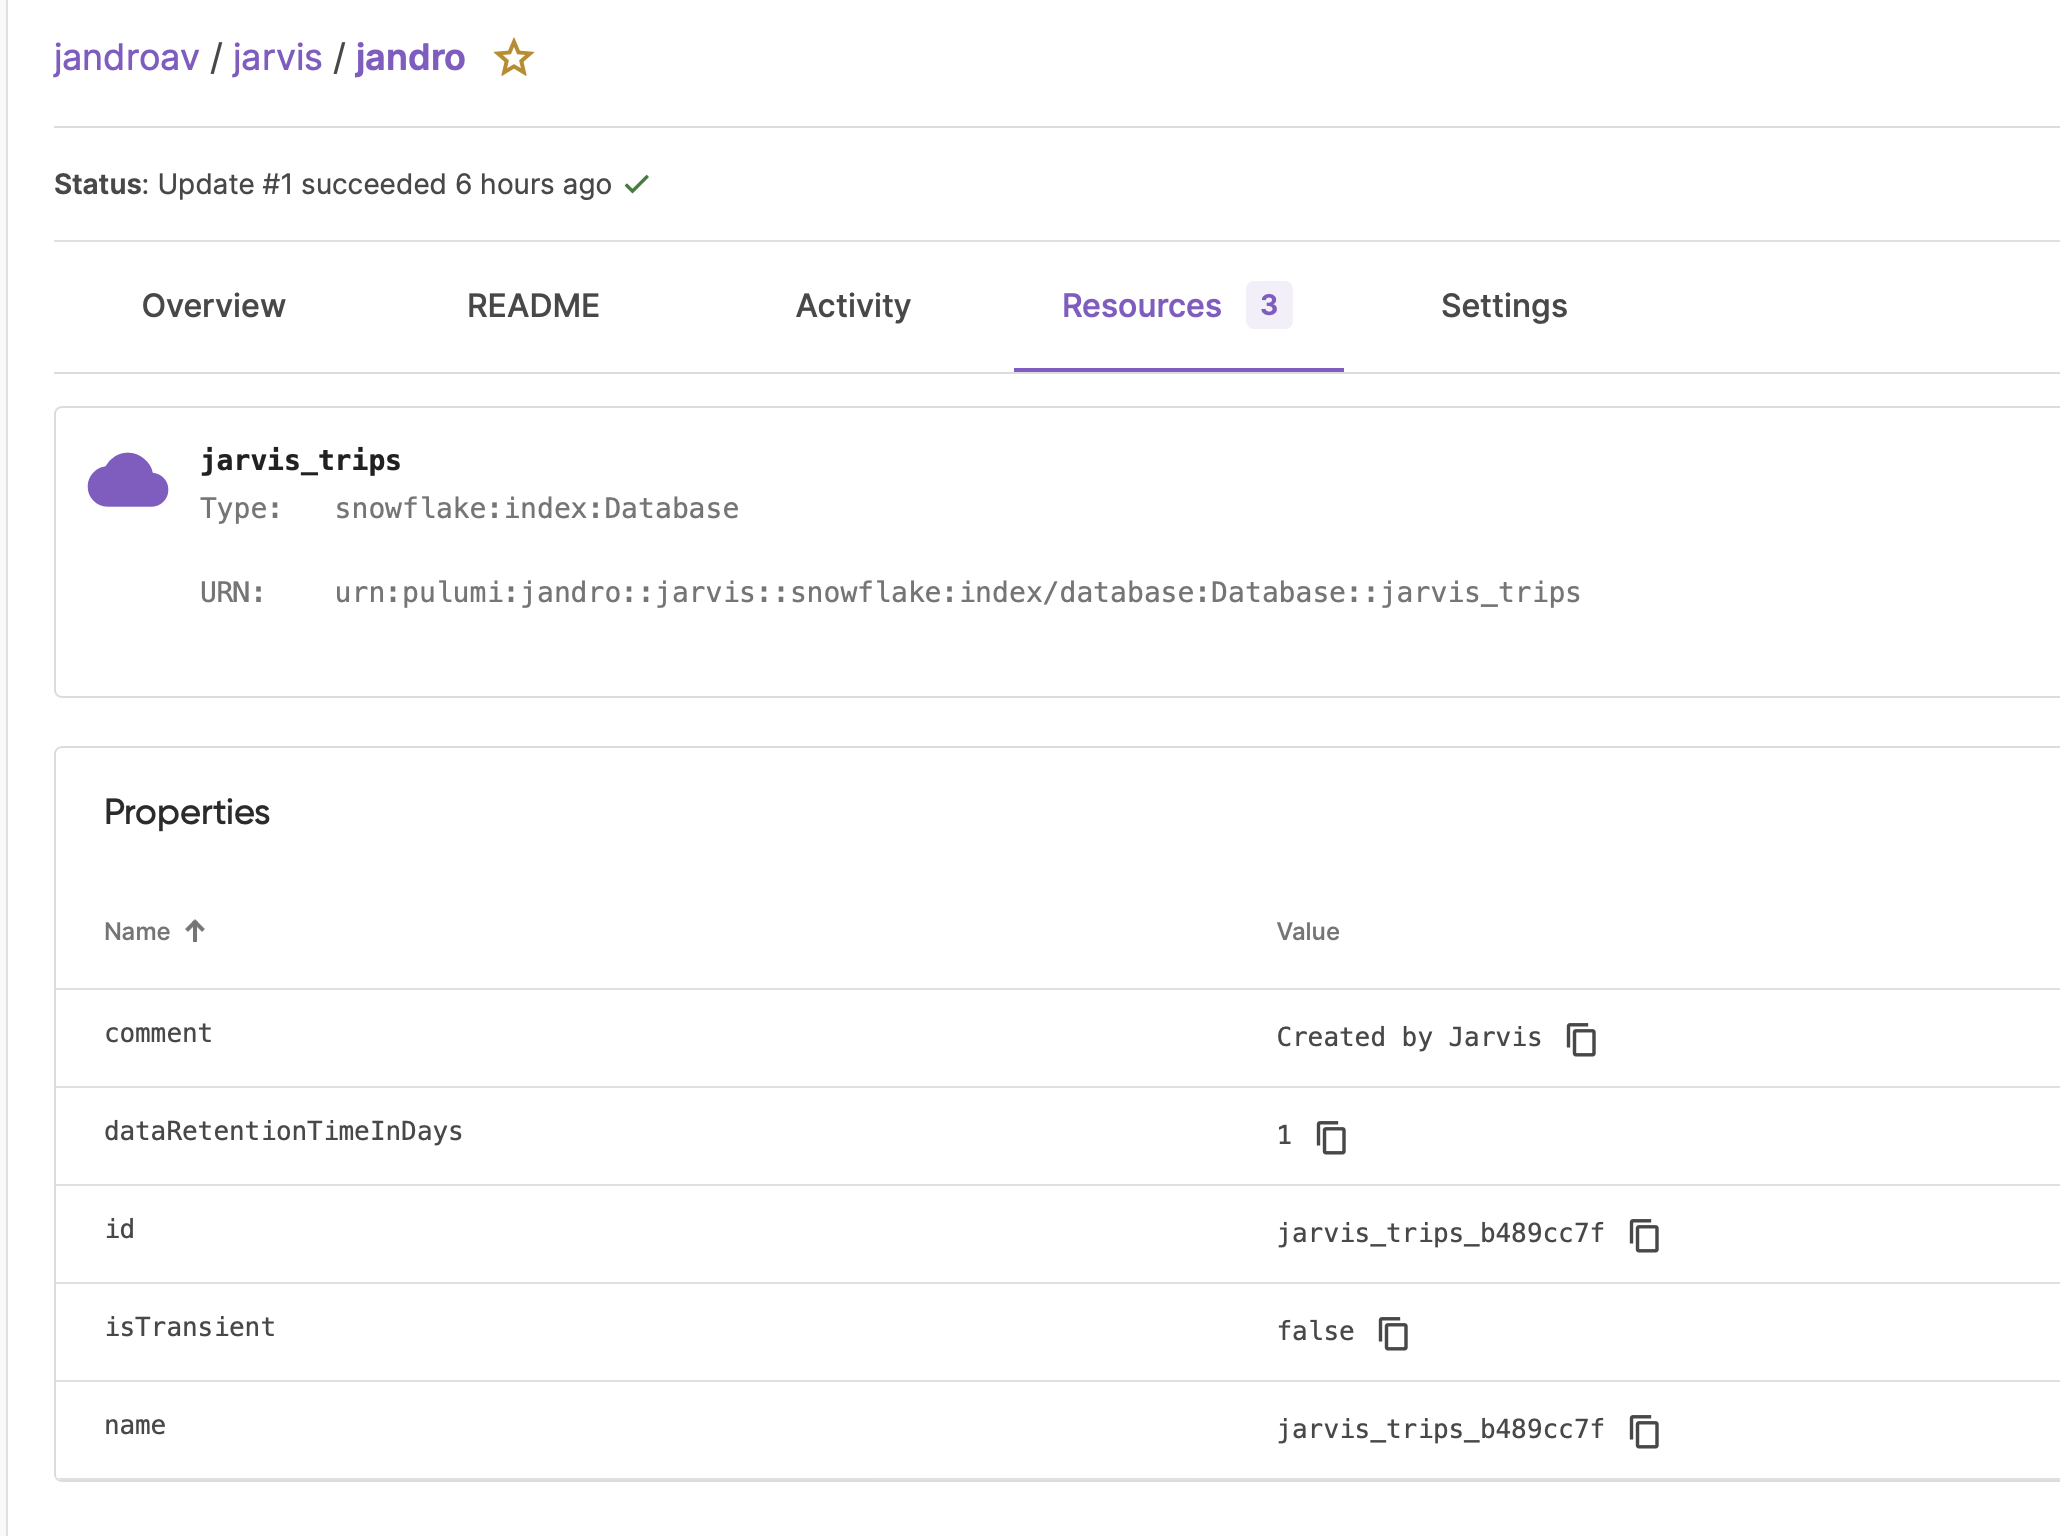Copy the id property value
The height and width of the screenshot is (1536, 2060).
(1644, 1235)
